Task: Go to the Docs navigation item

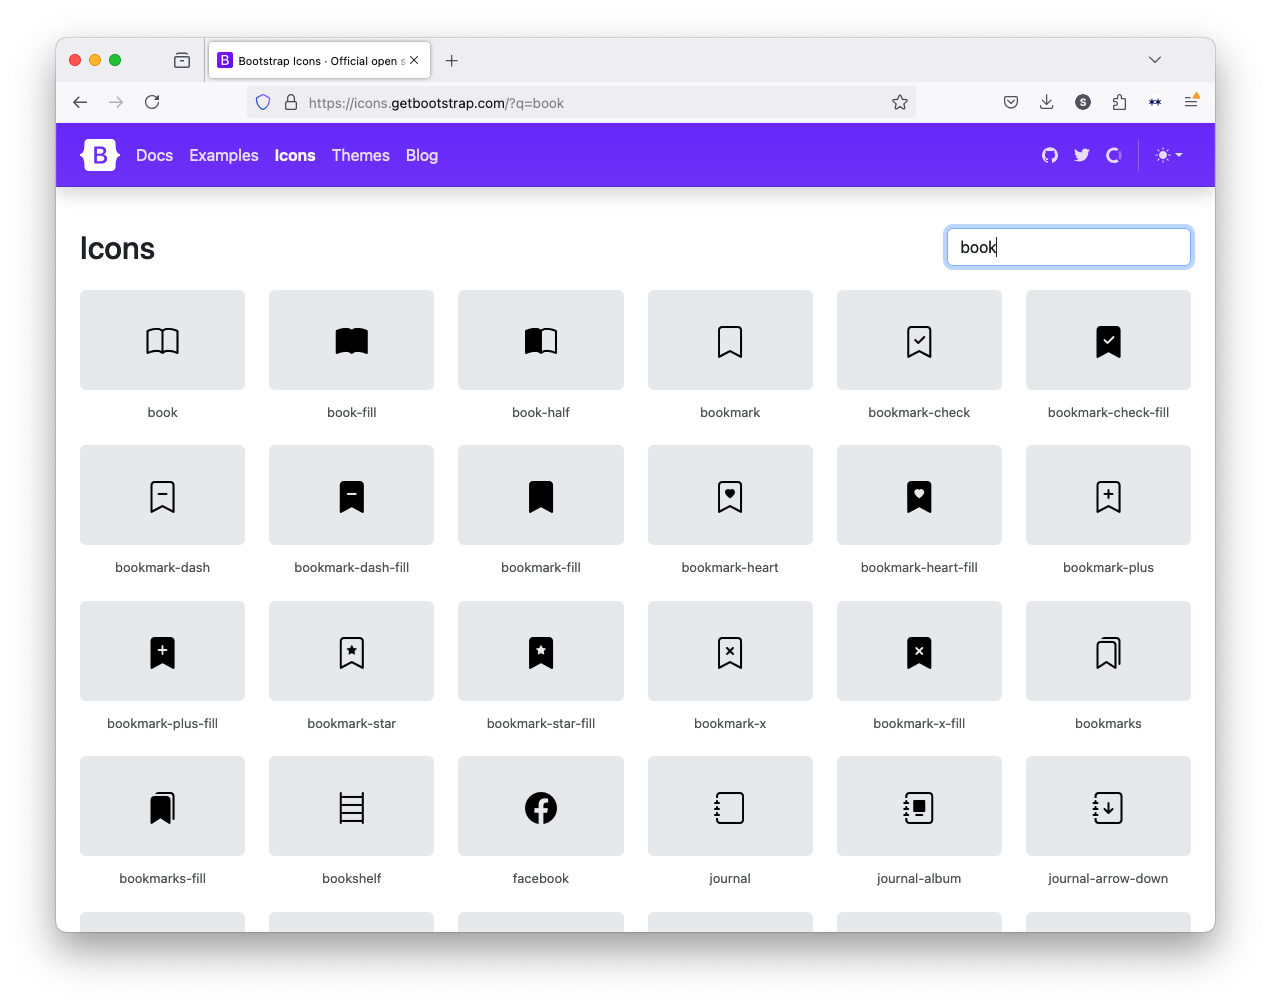Action: [154, 155]
